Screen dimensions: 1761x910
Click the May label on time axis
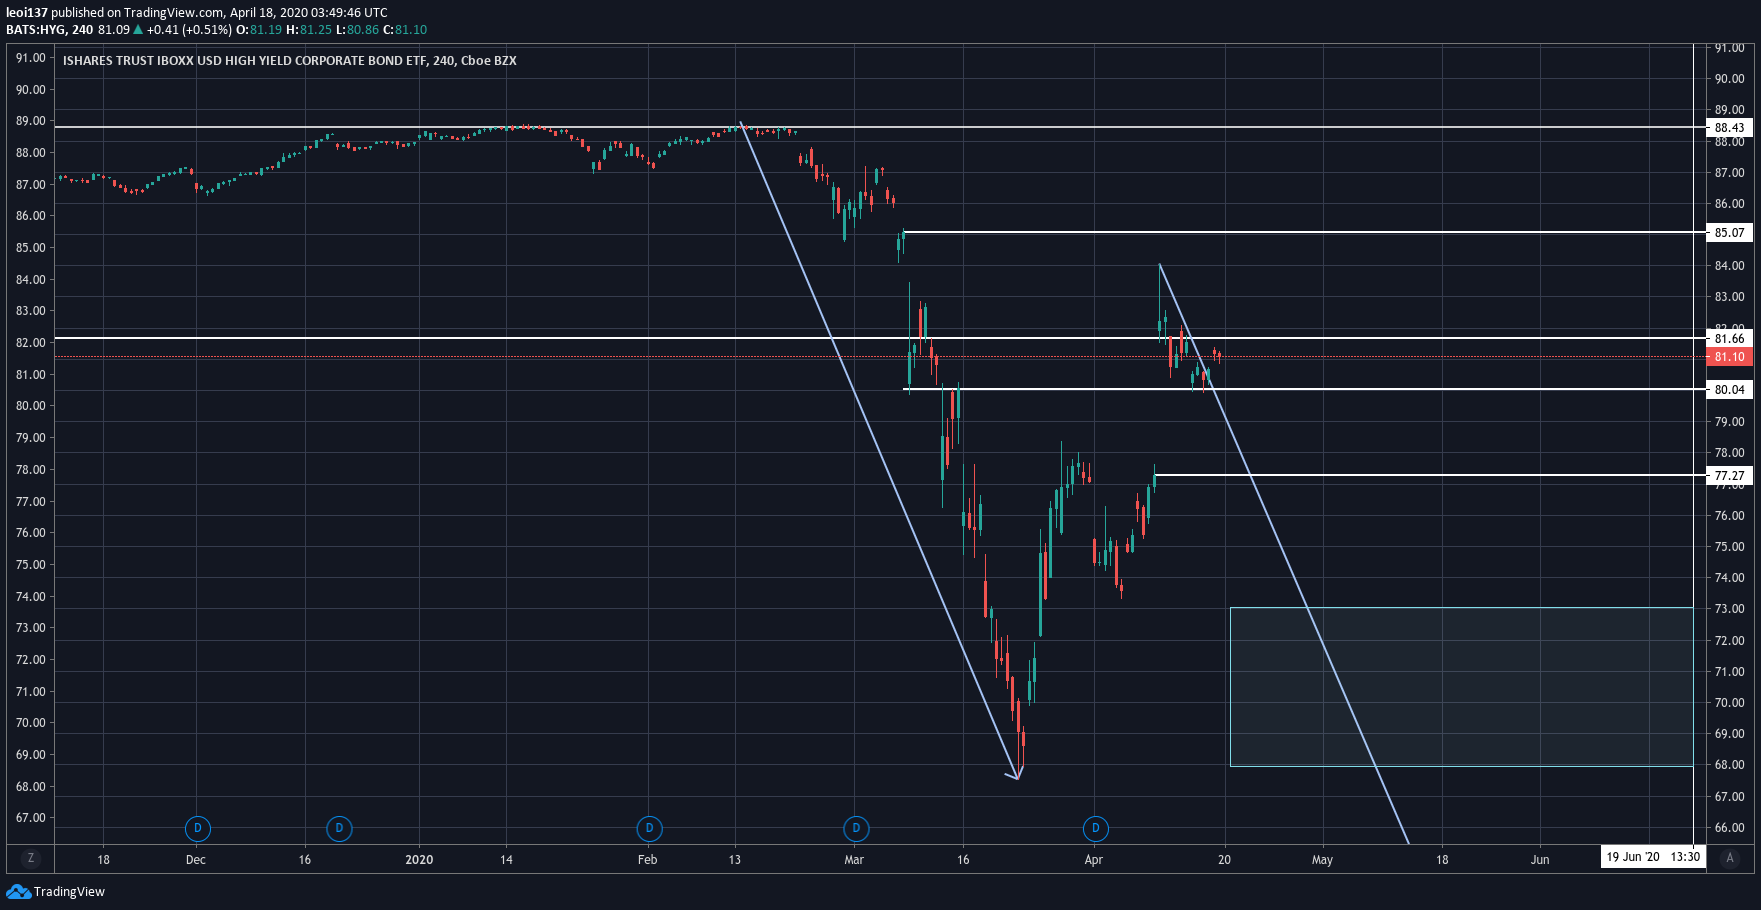pyautogui.click(x=1322, y=860)
